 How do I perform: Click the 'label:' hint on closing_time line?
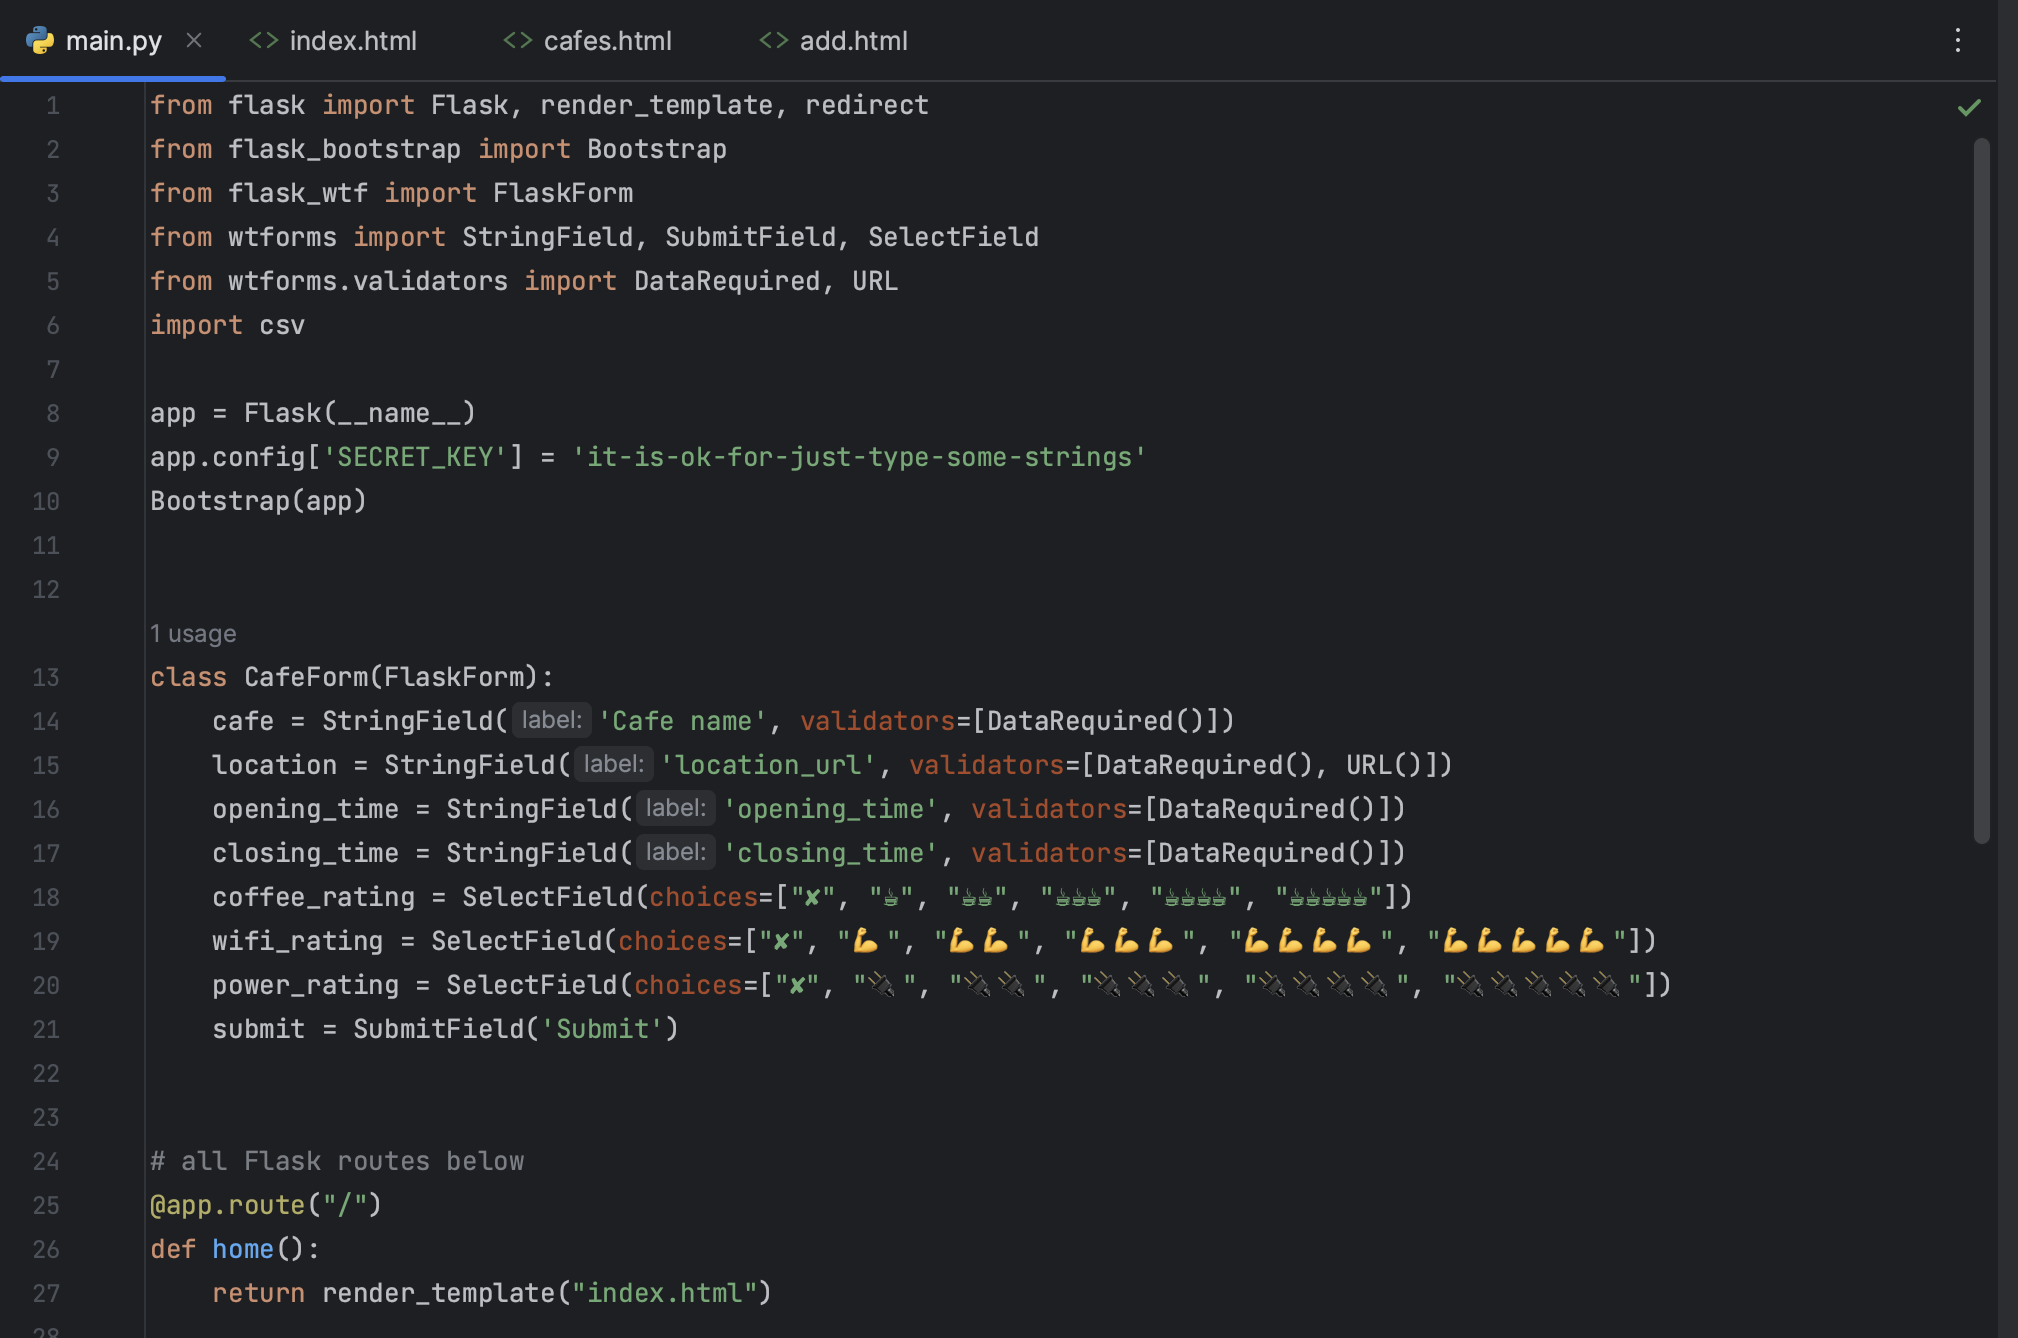pyautogui.click(x=676, y=852)
